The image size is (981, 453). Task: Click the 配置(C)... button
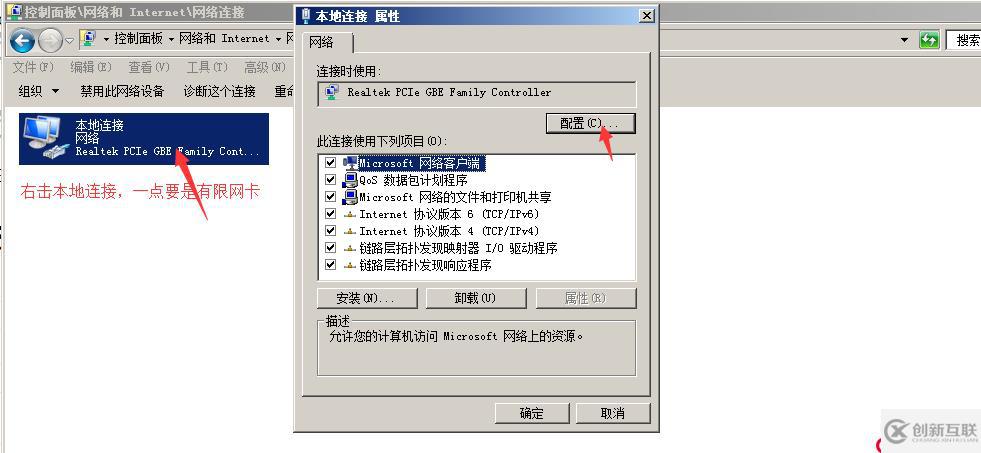[591, 124]
